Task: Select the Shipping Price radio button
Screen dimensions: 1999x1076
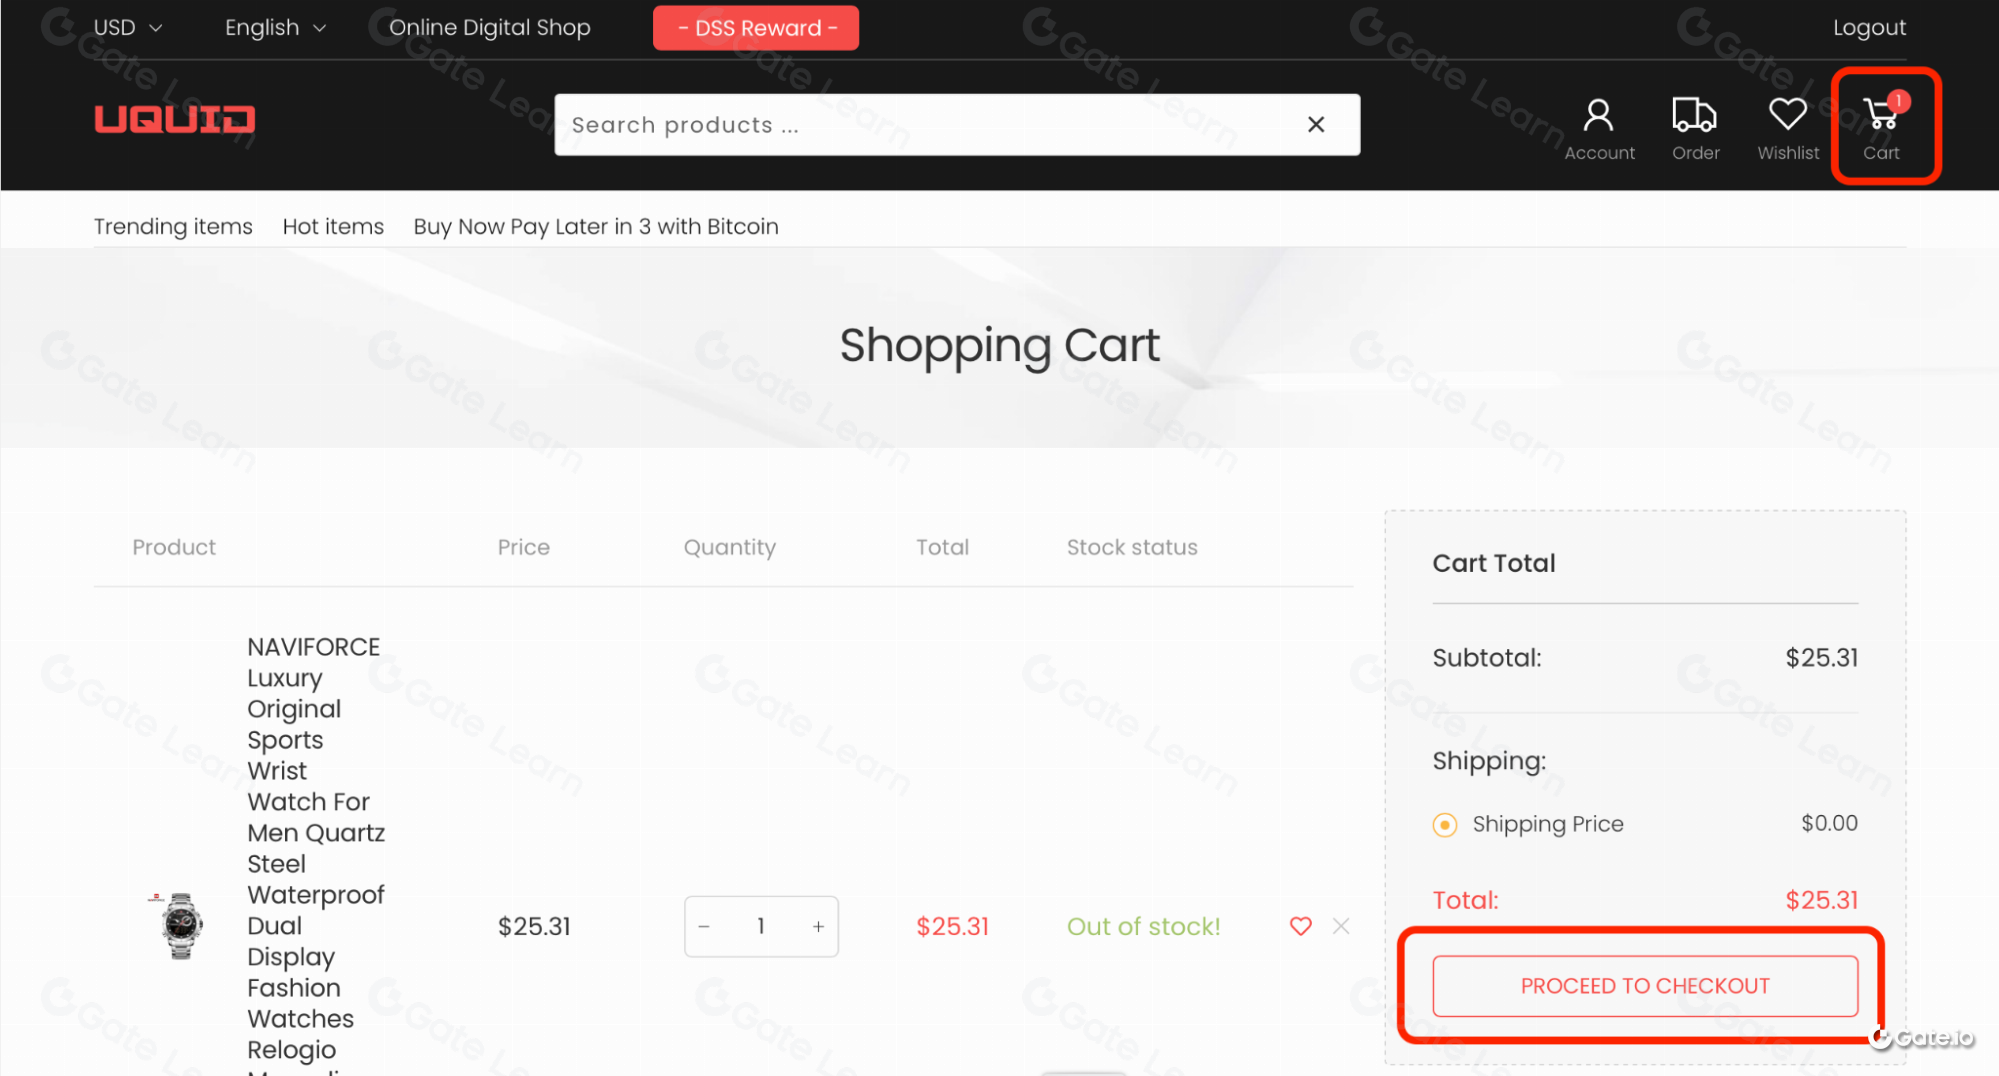Action: point(1445,825)
